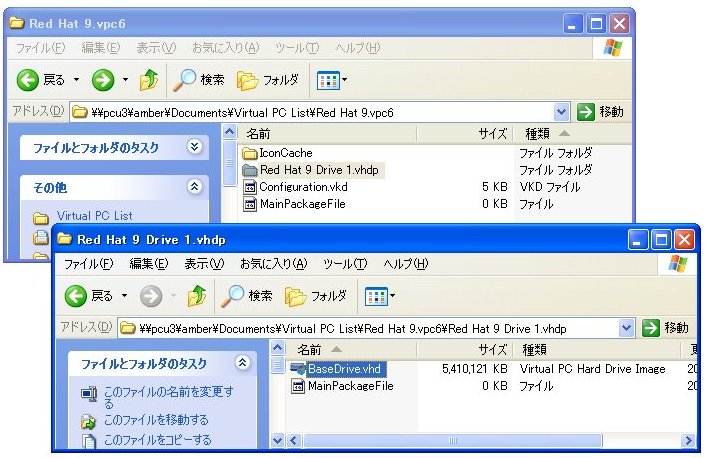Sort by 種類 column in Red Hat 9.vpc6 window
Viewport: 706px width, 458px height.
[x=572, y=134]
